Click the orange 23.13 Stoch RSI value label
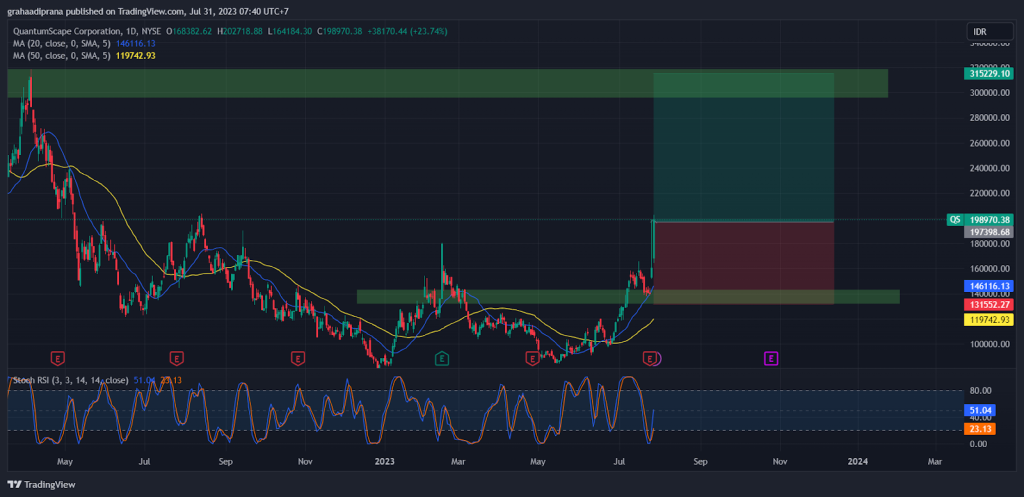Screen dimensions: 1024x497 980,428
